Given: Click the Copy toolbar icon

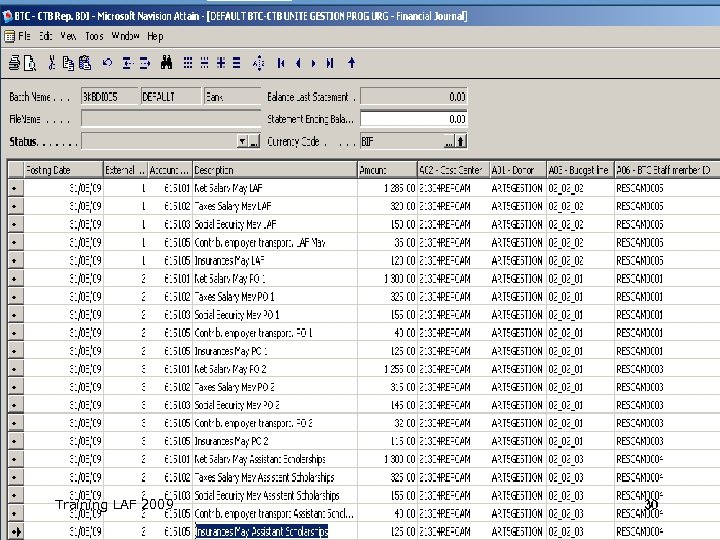Looking at the screenshot, I should 68,63.
